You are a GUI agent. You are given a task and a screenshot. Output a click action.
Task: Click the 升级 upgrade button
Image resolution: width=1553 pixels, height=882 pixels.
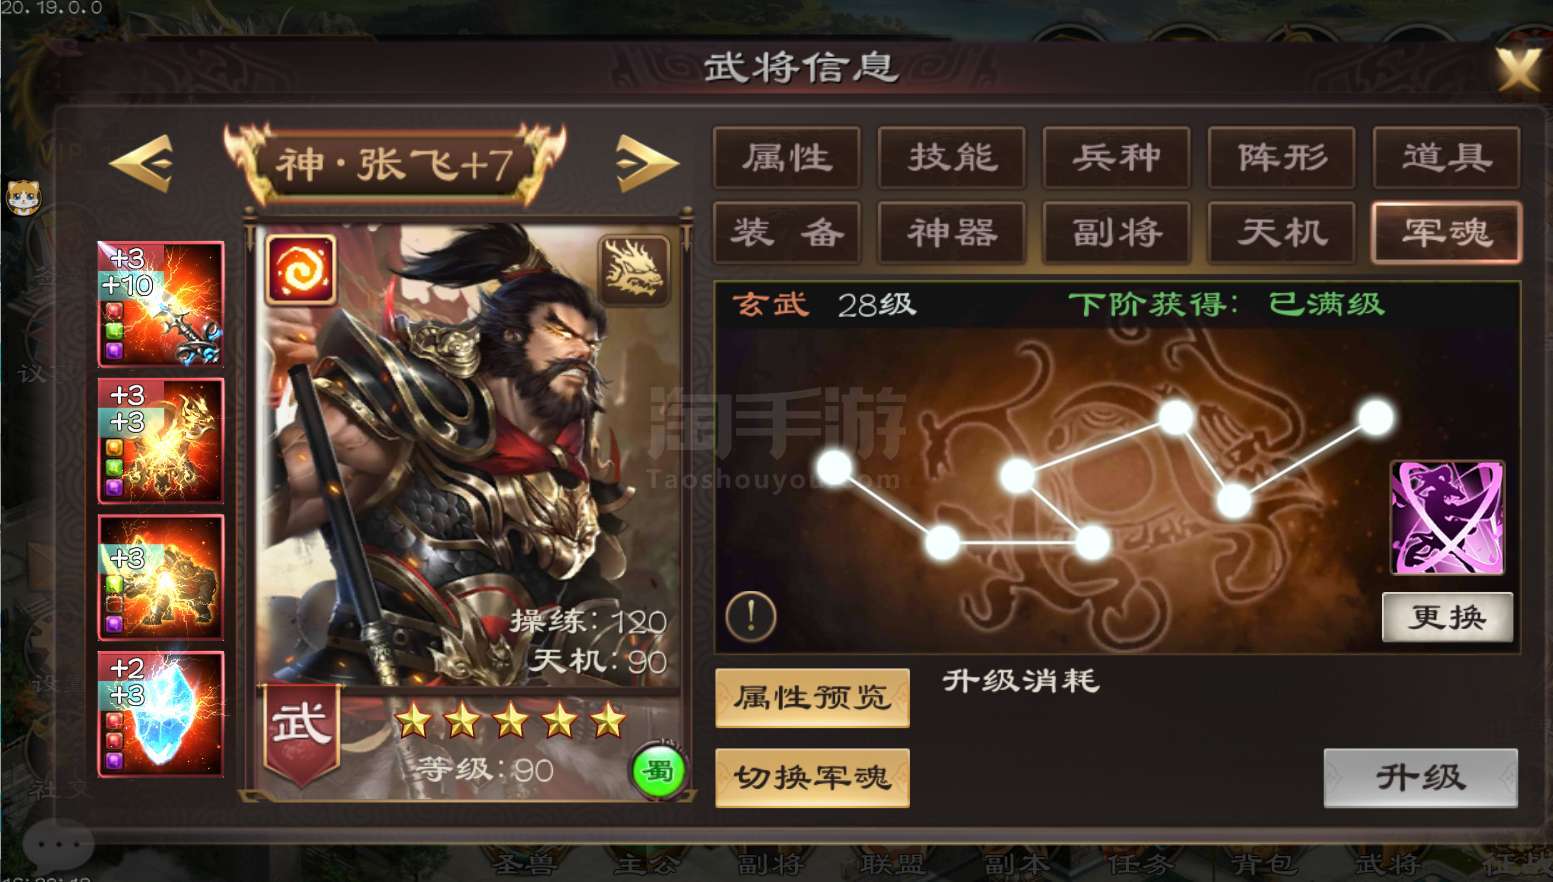click(x=1420, y=777)
